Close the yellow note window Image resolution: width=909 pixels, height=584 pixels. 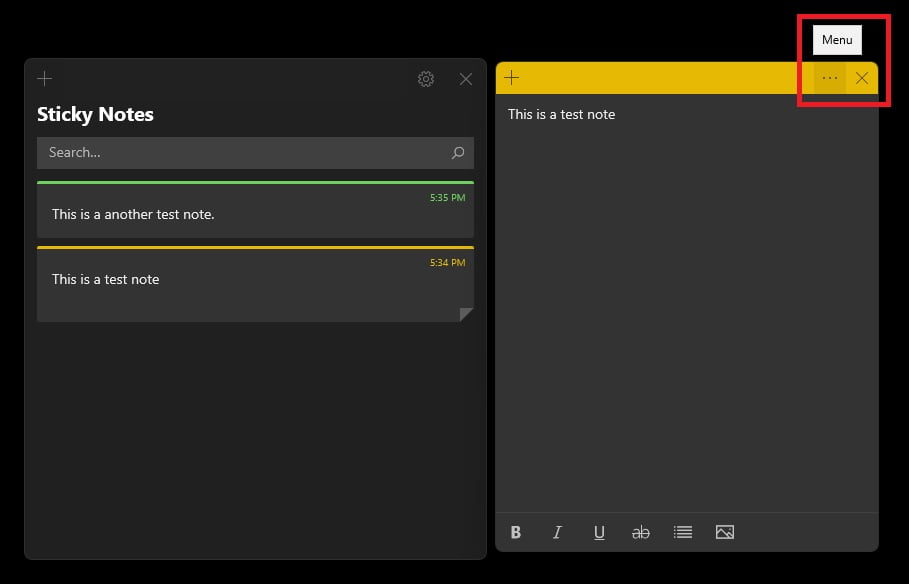(x=862, y=78)
